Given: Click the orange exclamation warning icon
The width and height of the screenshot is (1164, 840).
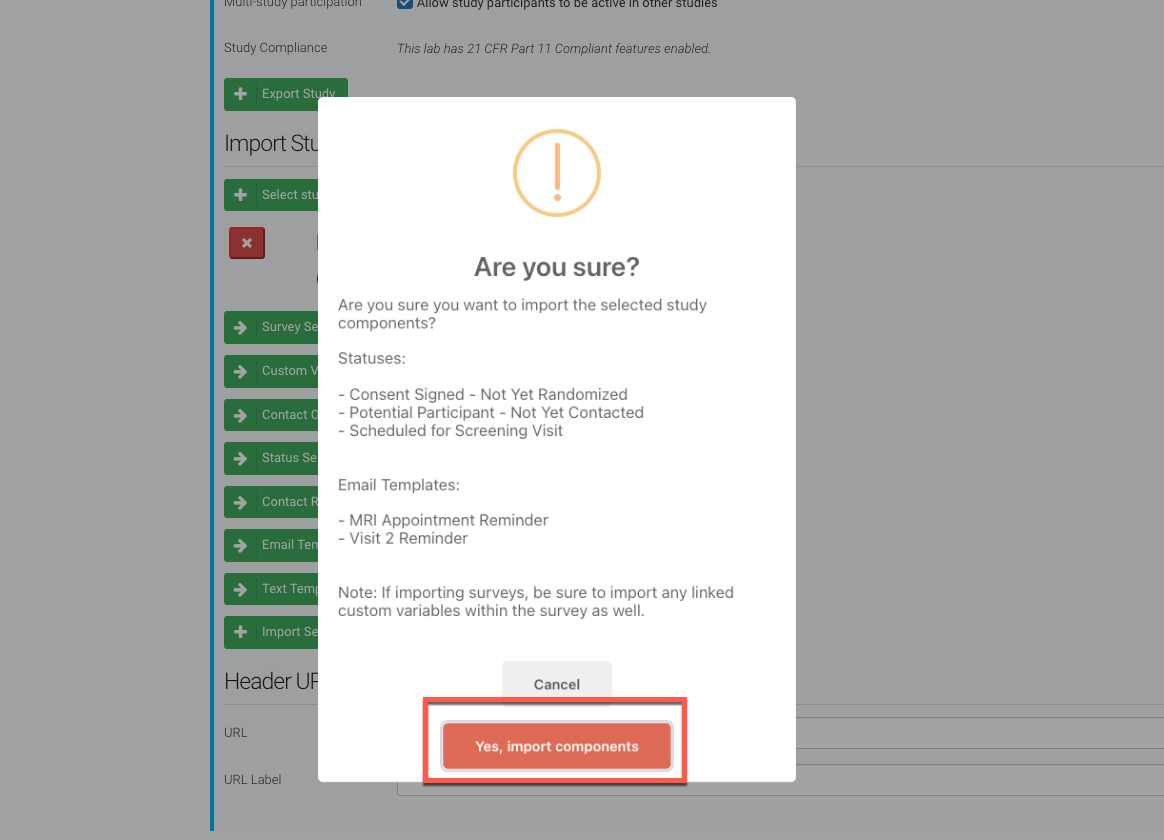Looking at the screenshot, I should click(x=556, y=173).
